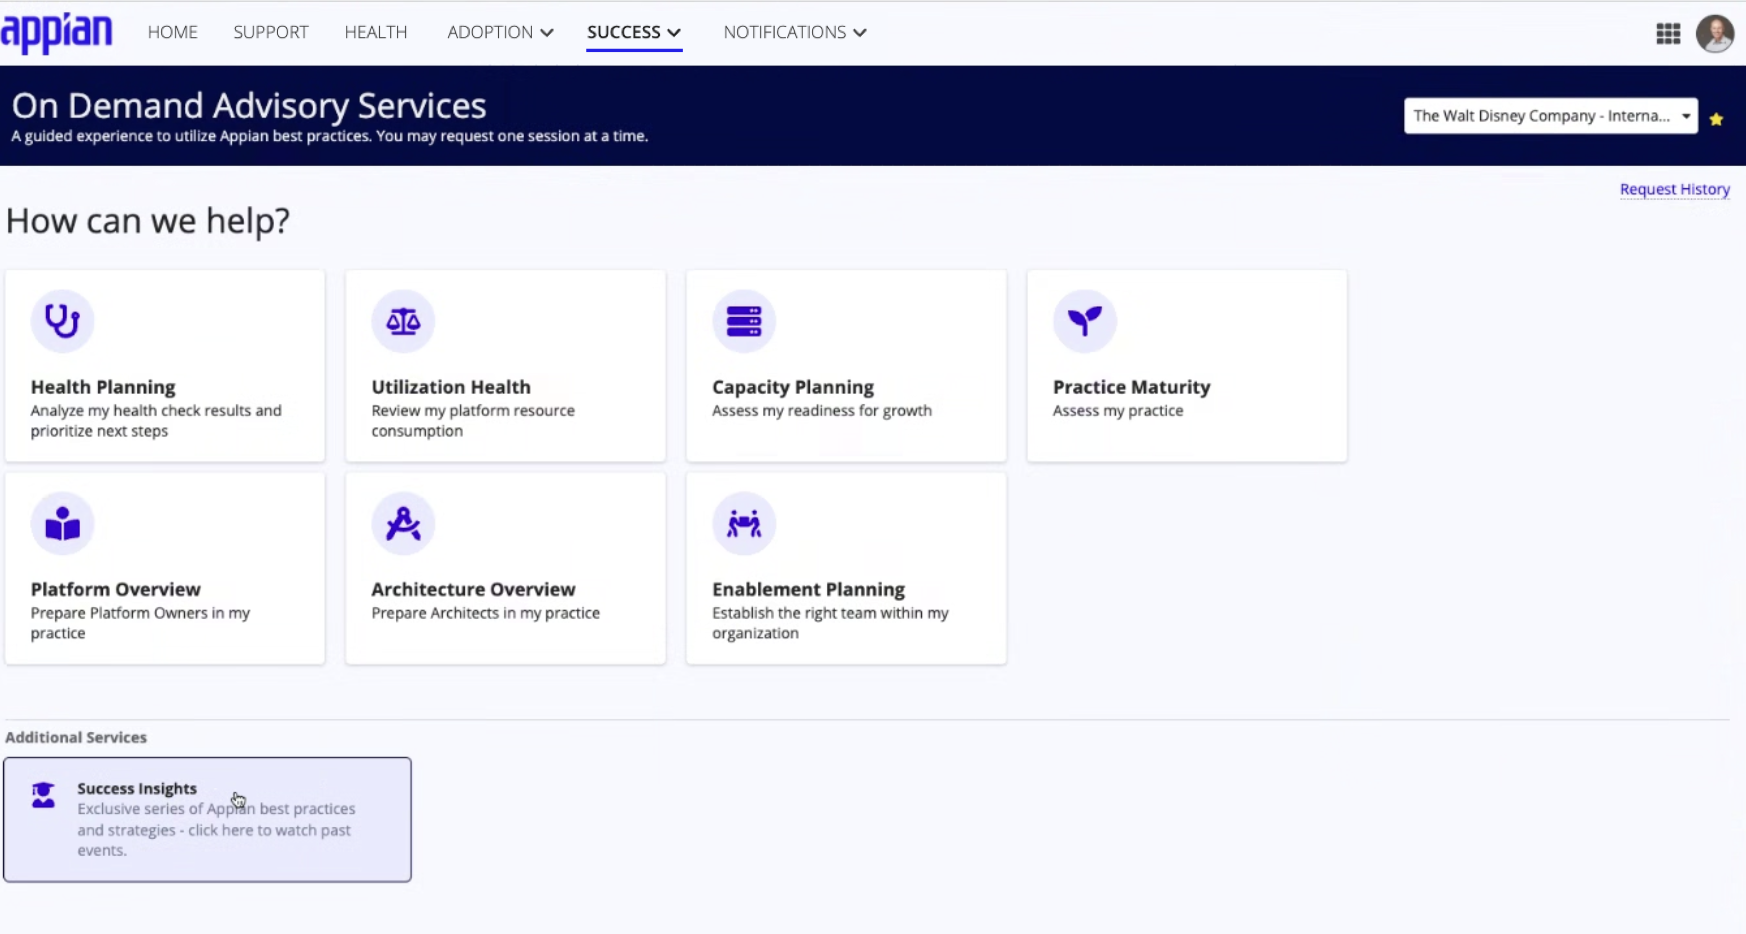
Task: Click 'Review my platform resource consumption' text
Action: coord(473,421)
